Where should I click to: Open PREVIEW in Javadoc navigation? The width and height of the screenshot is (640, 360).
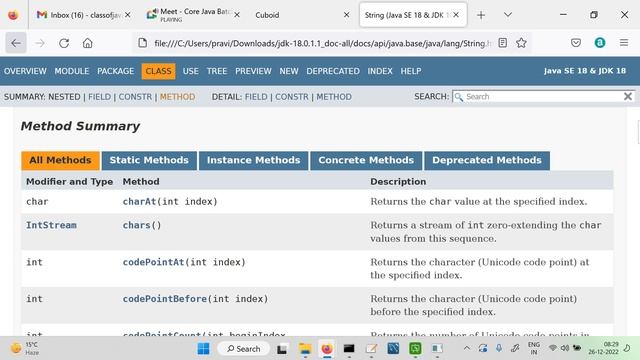click(x=253, y=71)
